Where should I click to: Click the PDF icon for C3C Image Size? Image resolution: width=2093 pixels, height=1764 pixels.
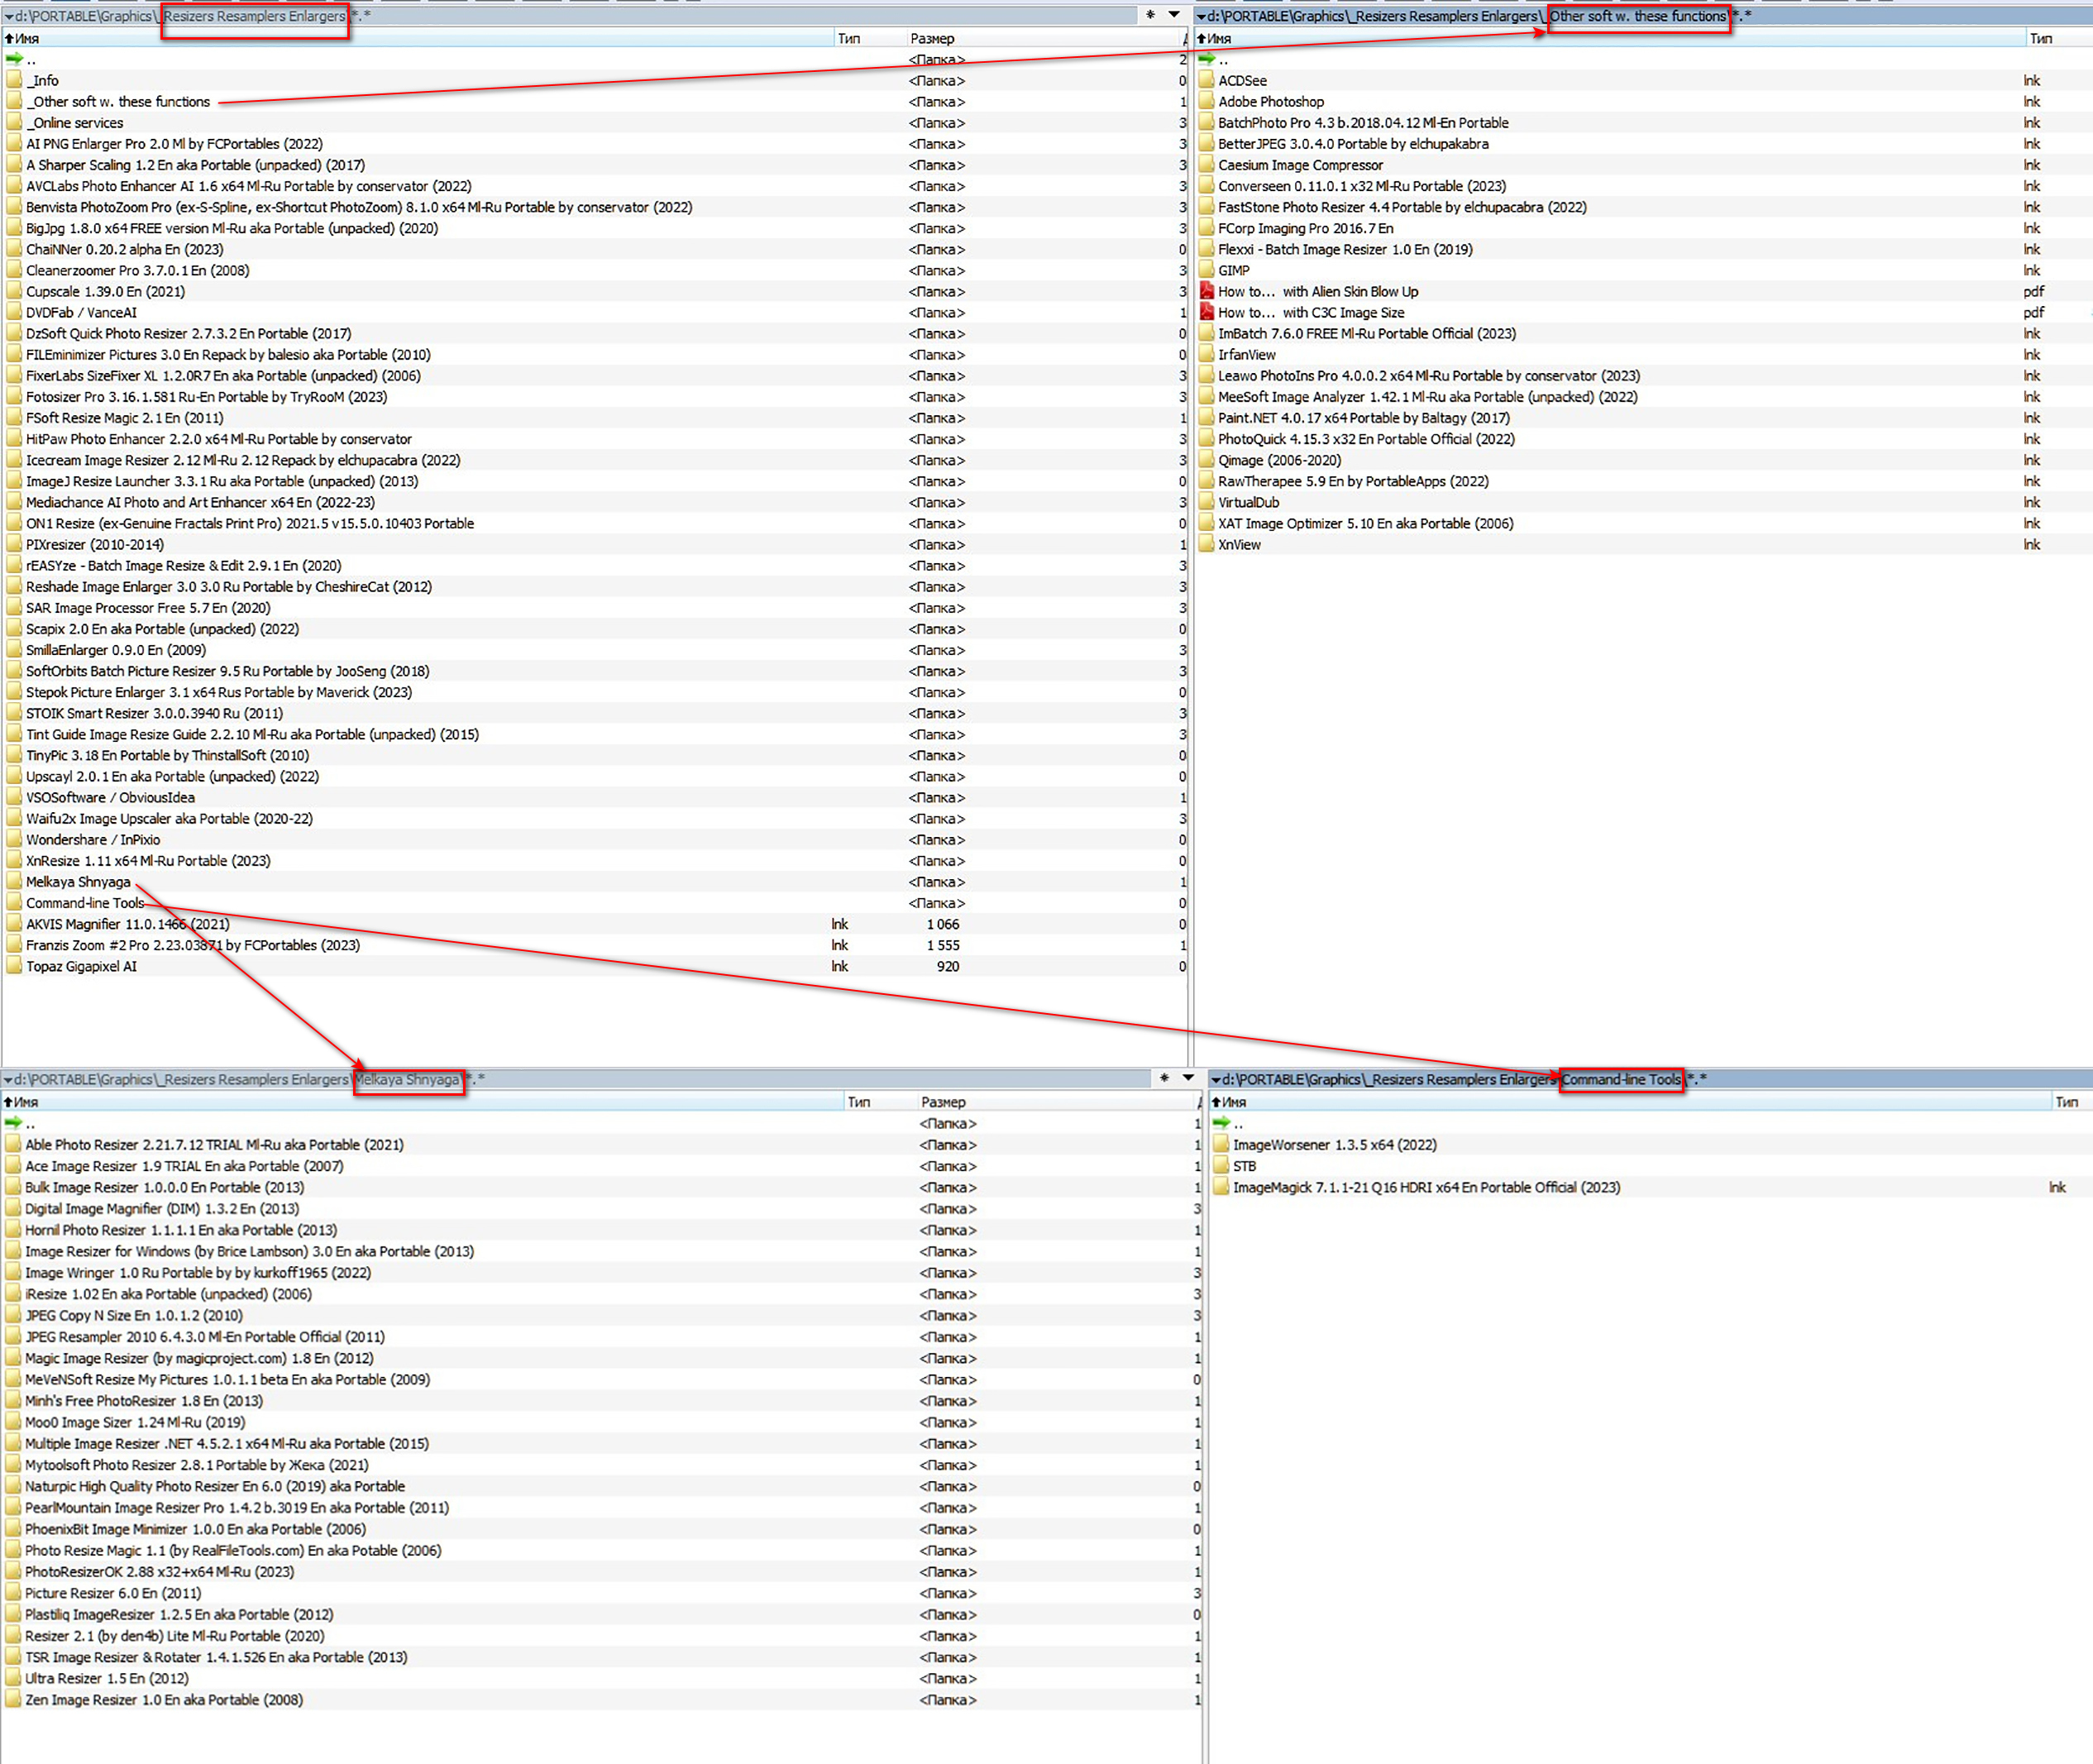pyautogui.click(x=1206, y=312)
